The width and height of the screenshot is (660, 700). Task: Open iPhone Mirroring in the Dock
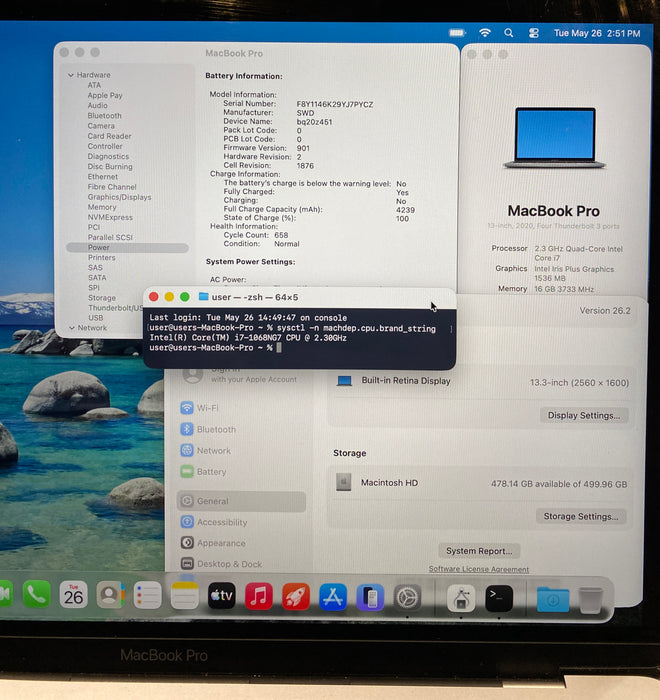(x=370, y=597)
